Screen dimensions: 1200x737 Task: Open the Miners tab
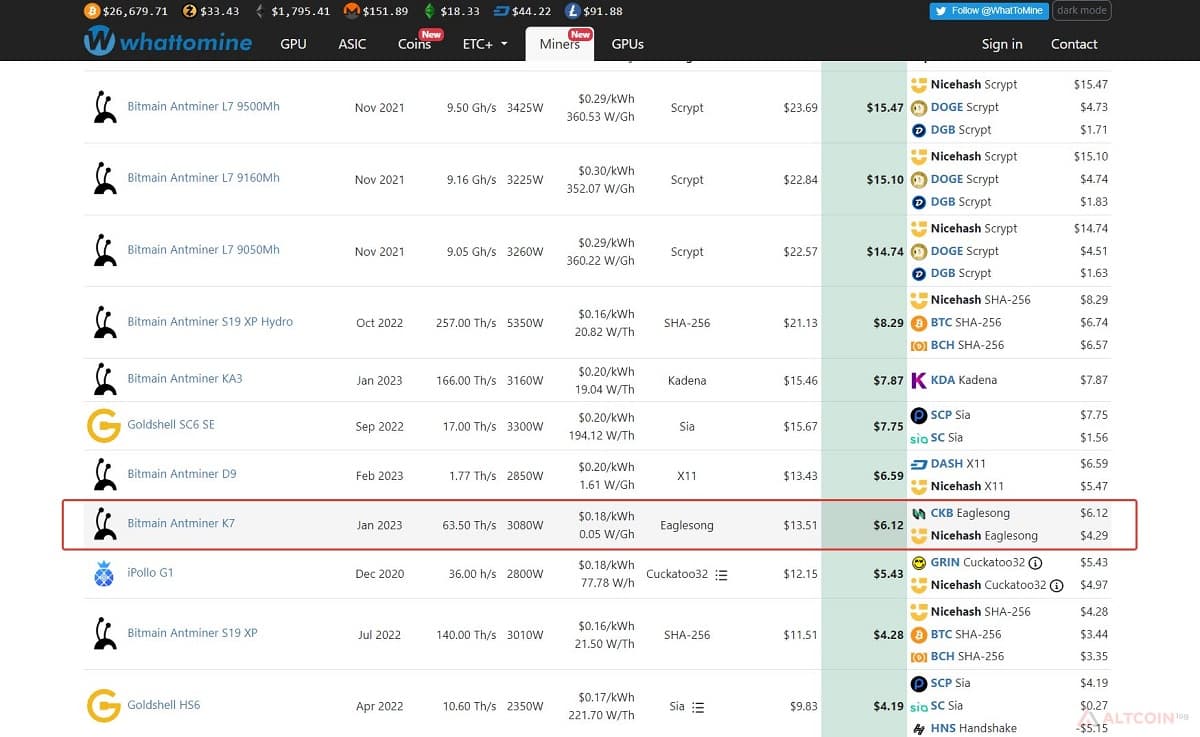tap(560, 44)
